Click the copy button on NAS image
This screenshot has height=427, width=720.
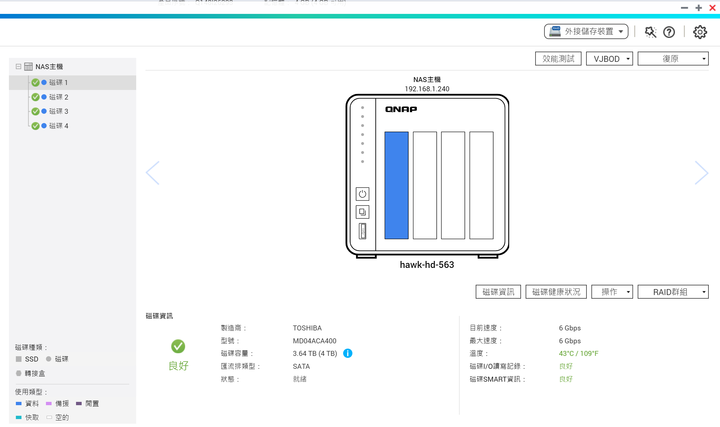click(x=362, y=212)
